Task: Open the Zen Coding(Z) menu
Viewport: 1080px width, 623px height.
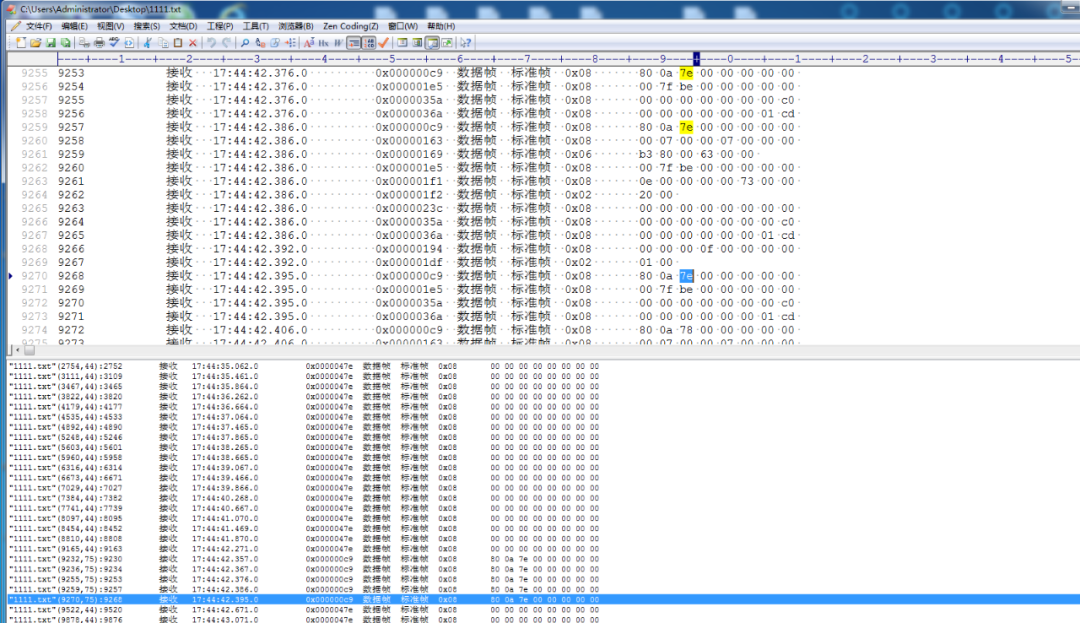Action: pos(351,26)
